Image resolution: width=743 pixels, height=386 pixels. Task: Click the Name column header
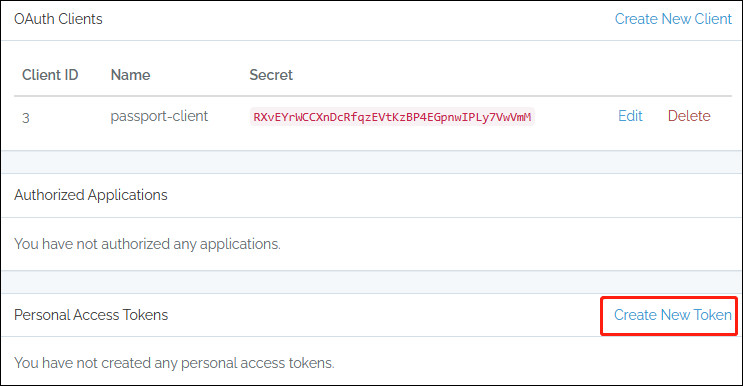(x=130, y=75)
